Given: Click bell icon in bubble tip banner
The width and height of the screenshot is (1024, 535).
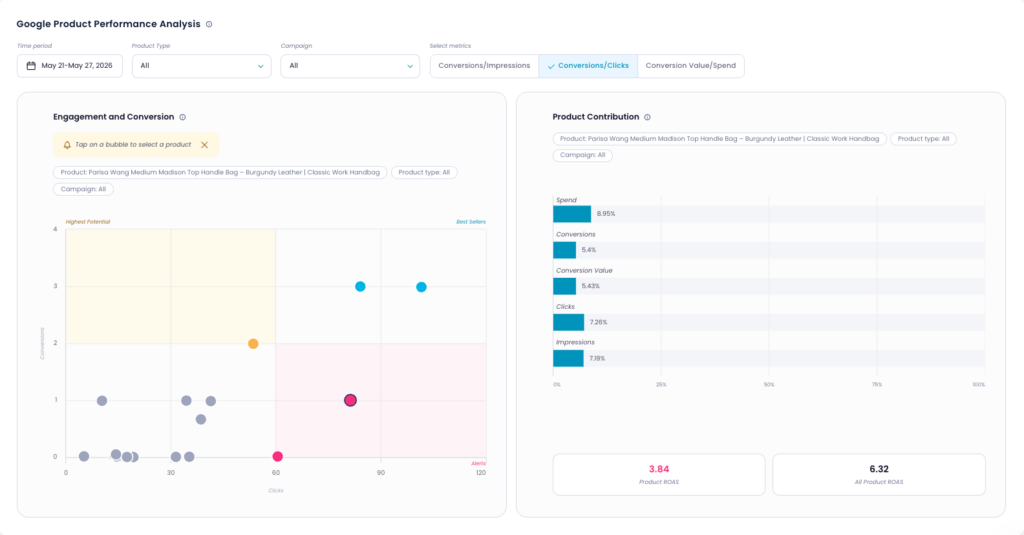Looking at the screenshot, I should pos(67,145).
